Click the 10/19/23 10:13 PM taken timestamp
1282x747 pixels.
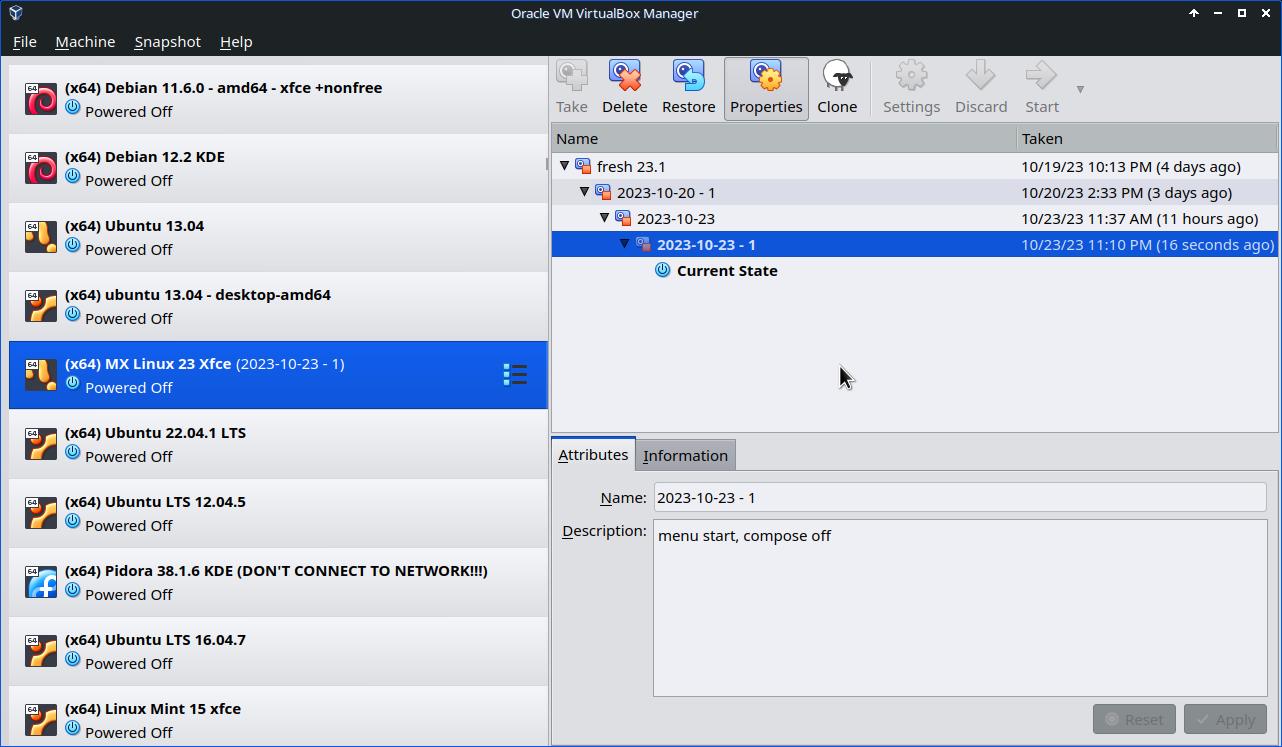(1131, 166)
